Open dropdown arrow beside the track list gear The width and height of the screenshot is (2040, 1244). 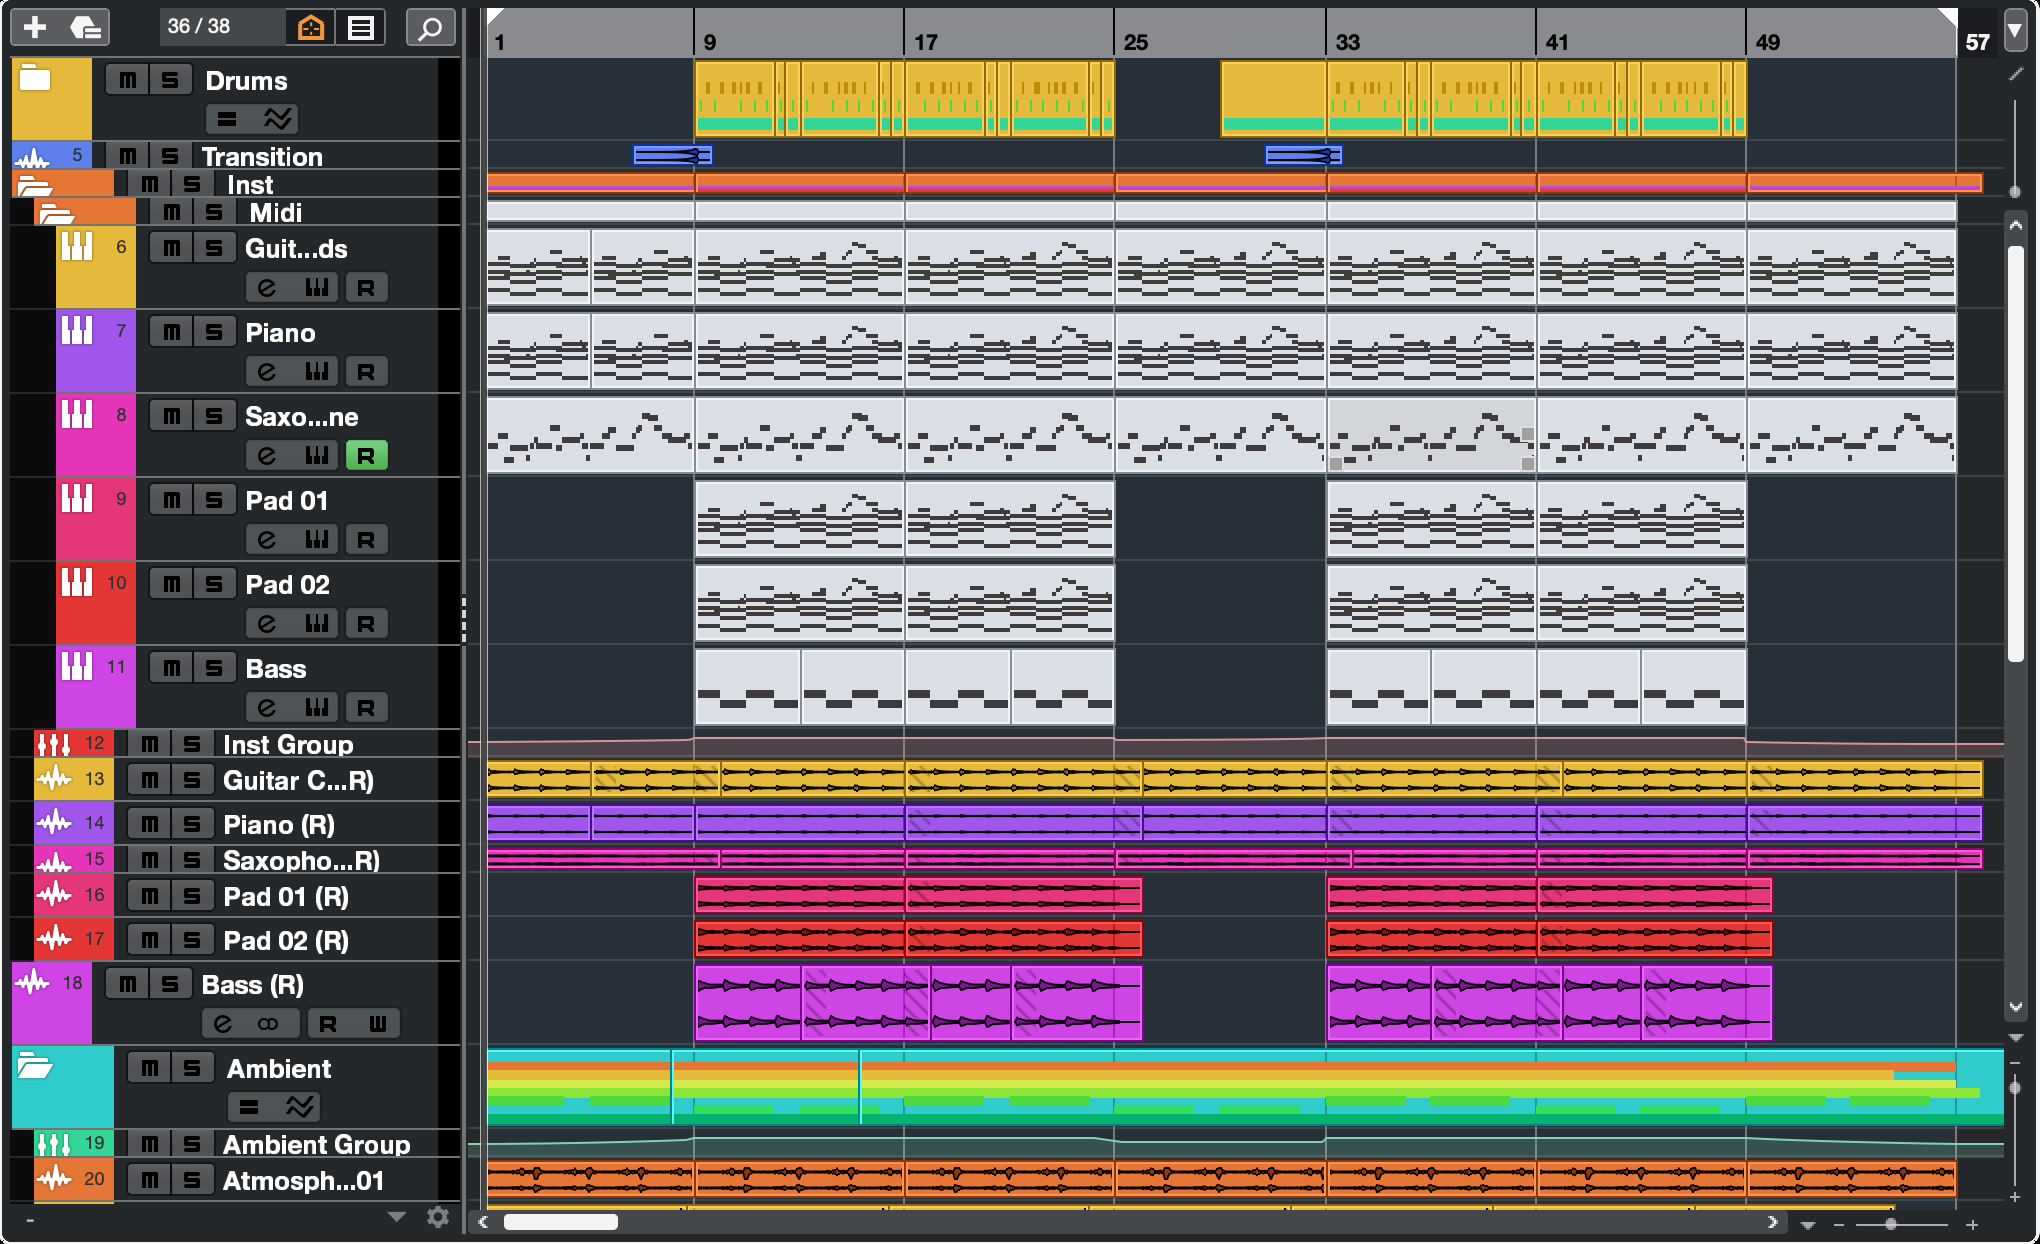click(397, 1217)
